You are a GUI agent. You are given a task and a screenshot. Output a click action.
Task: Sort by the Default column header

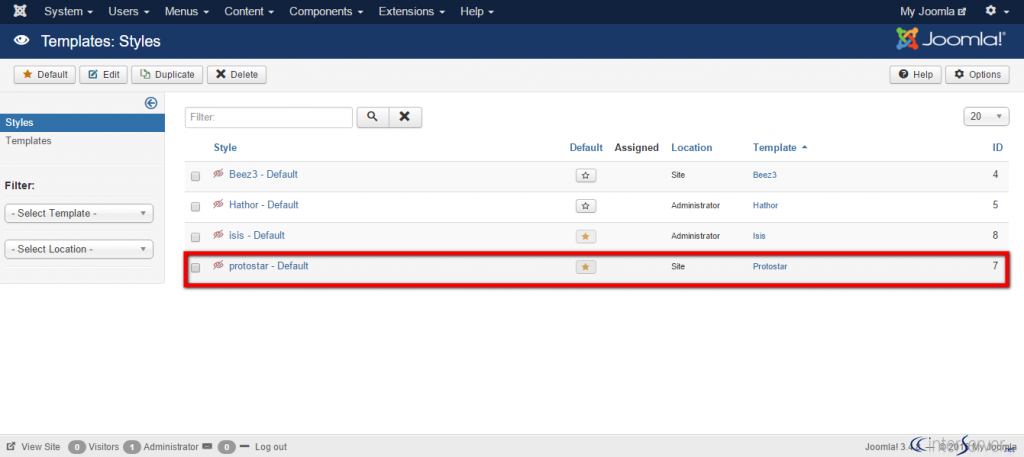coord(586,148)
